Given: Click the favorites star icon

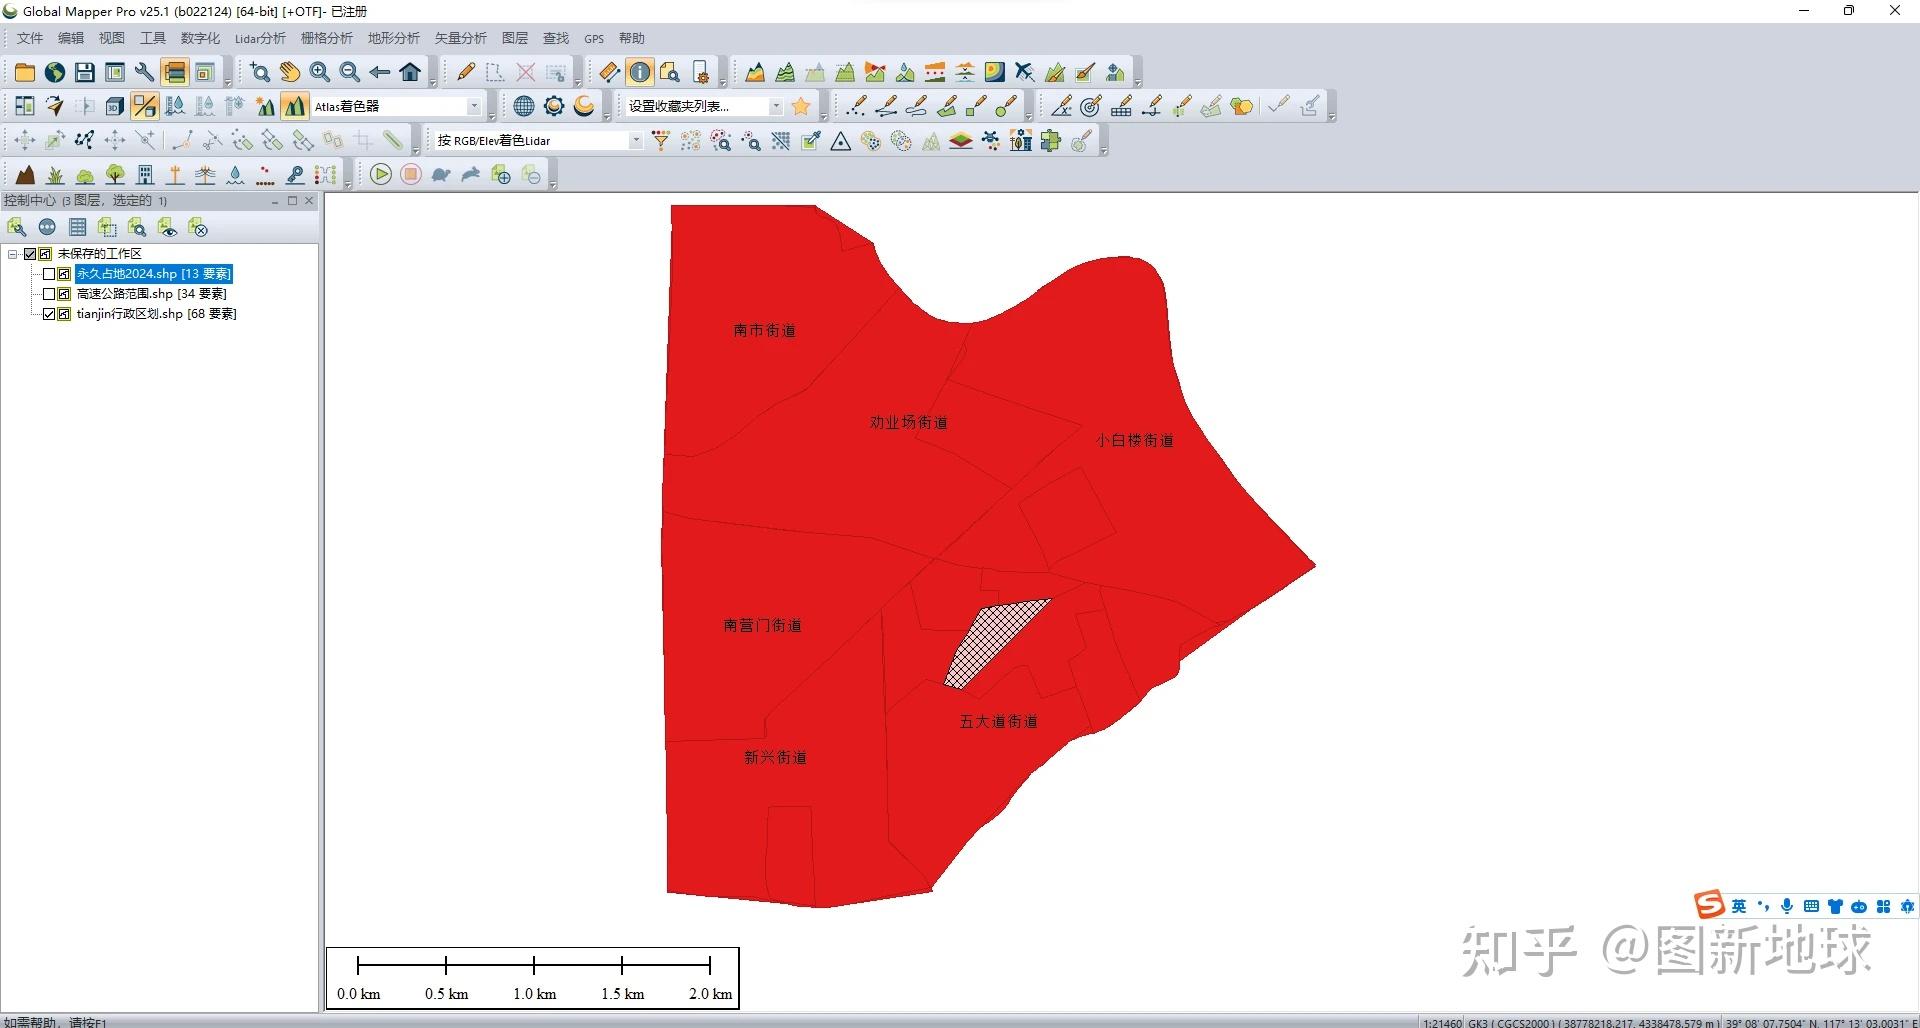Looking at the screenshot, I should tap(801, 106).
